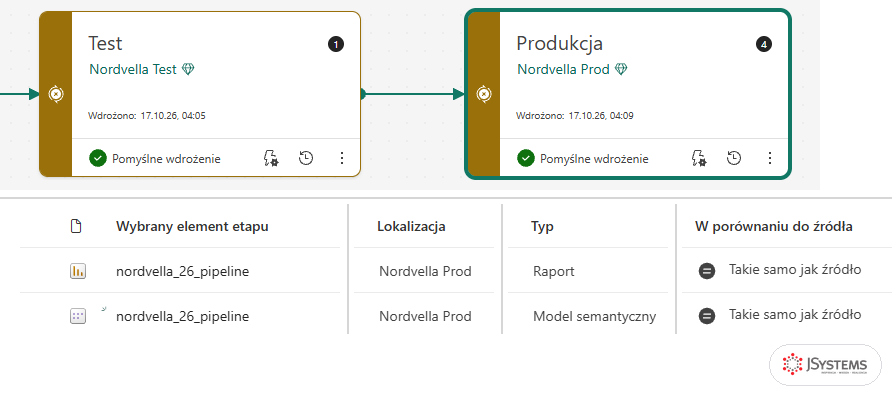
Task: Click the Wdrożono 17.10.26, 04:09 timestamp
Action: [x=575, y=116]
